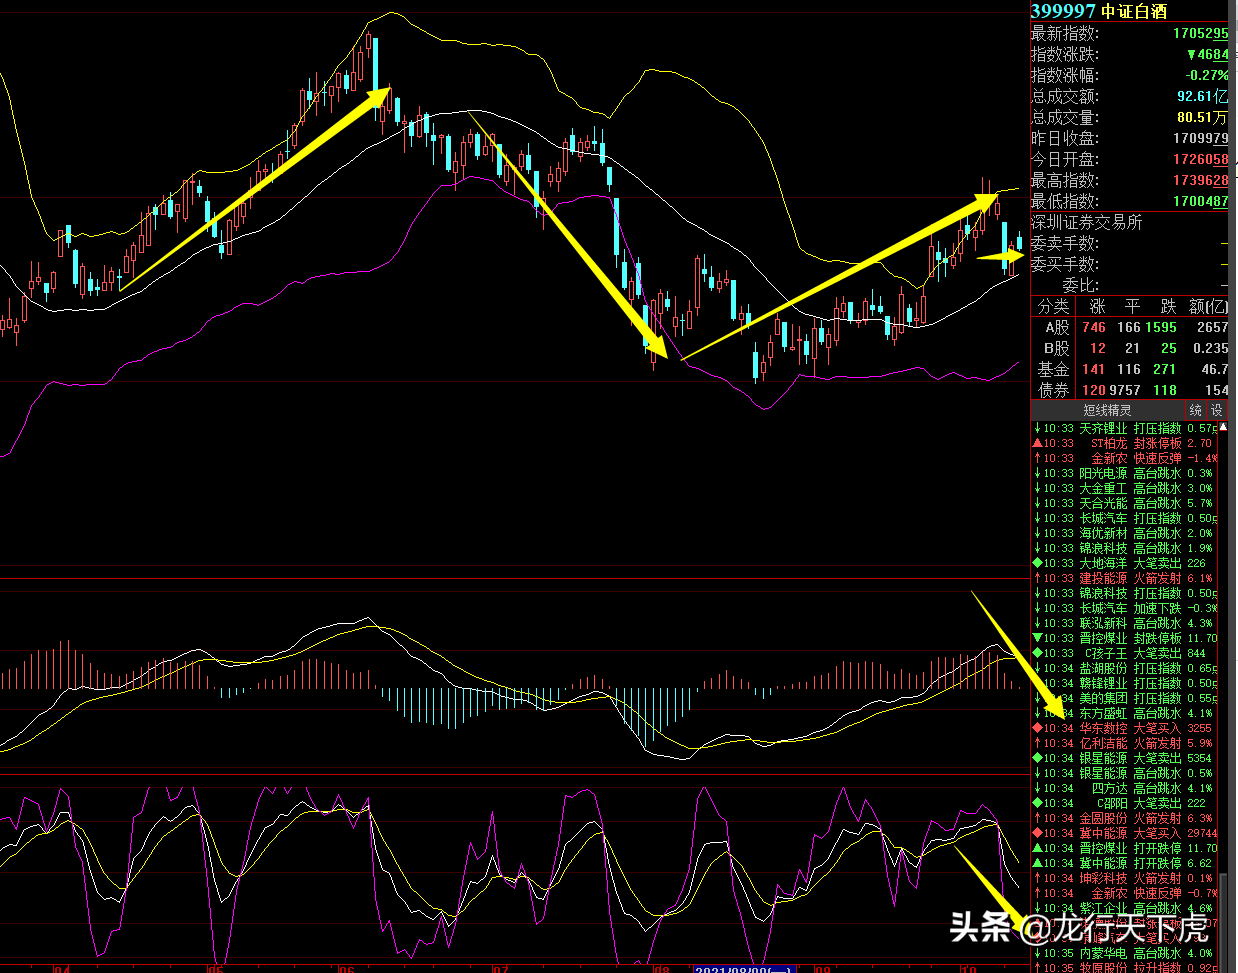This screenshot has width=1238, height=973.
Task: Click the 总成交额 value 92.61亿
Action: pos(1202,96)
